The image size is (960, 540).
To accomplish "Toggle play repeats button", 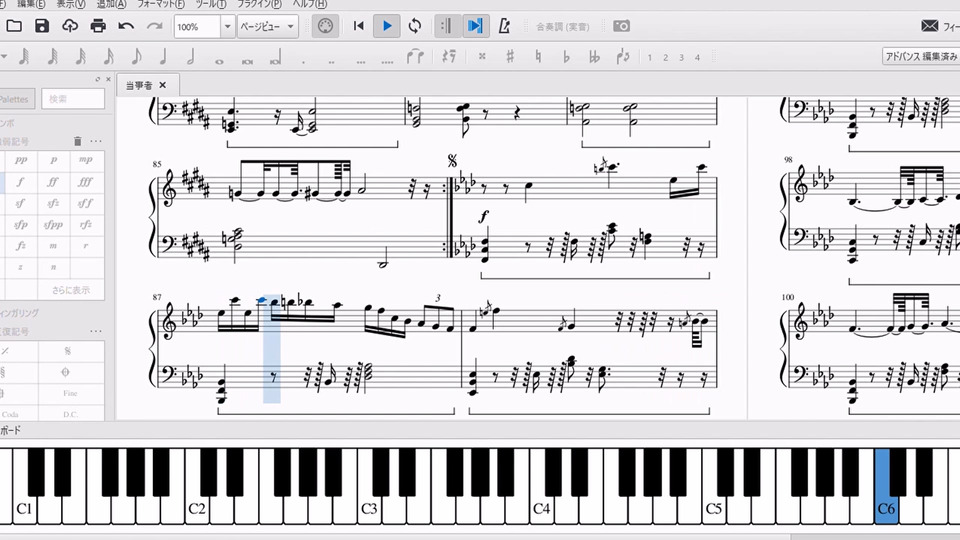I will point(447,26).
